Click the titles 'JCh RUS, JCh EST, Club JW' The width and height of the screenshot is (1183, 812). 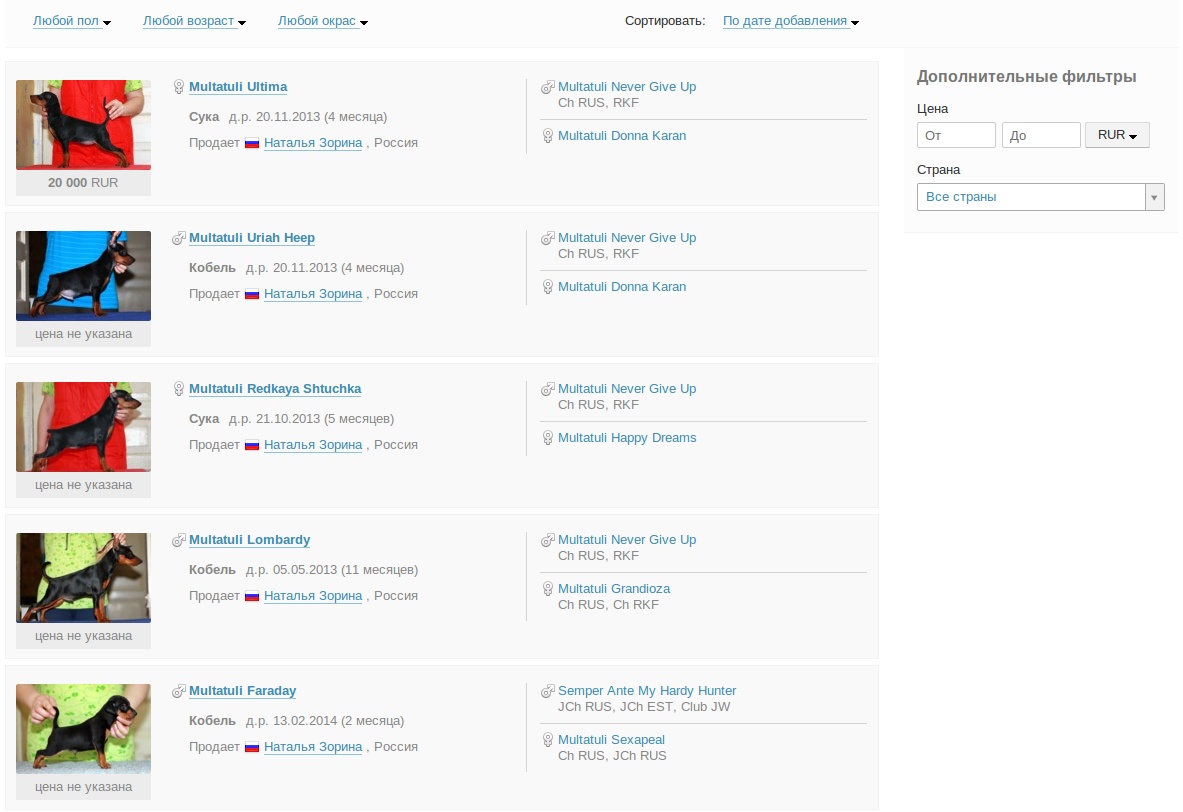pyautogui.click(x=644, y=707)
